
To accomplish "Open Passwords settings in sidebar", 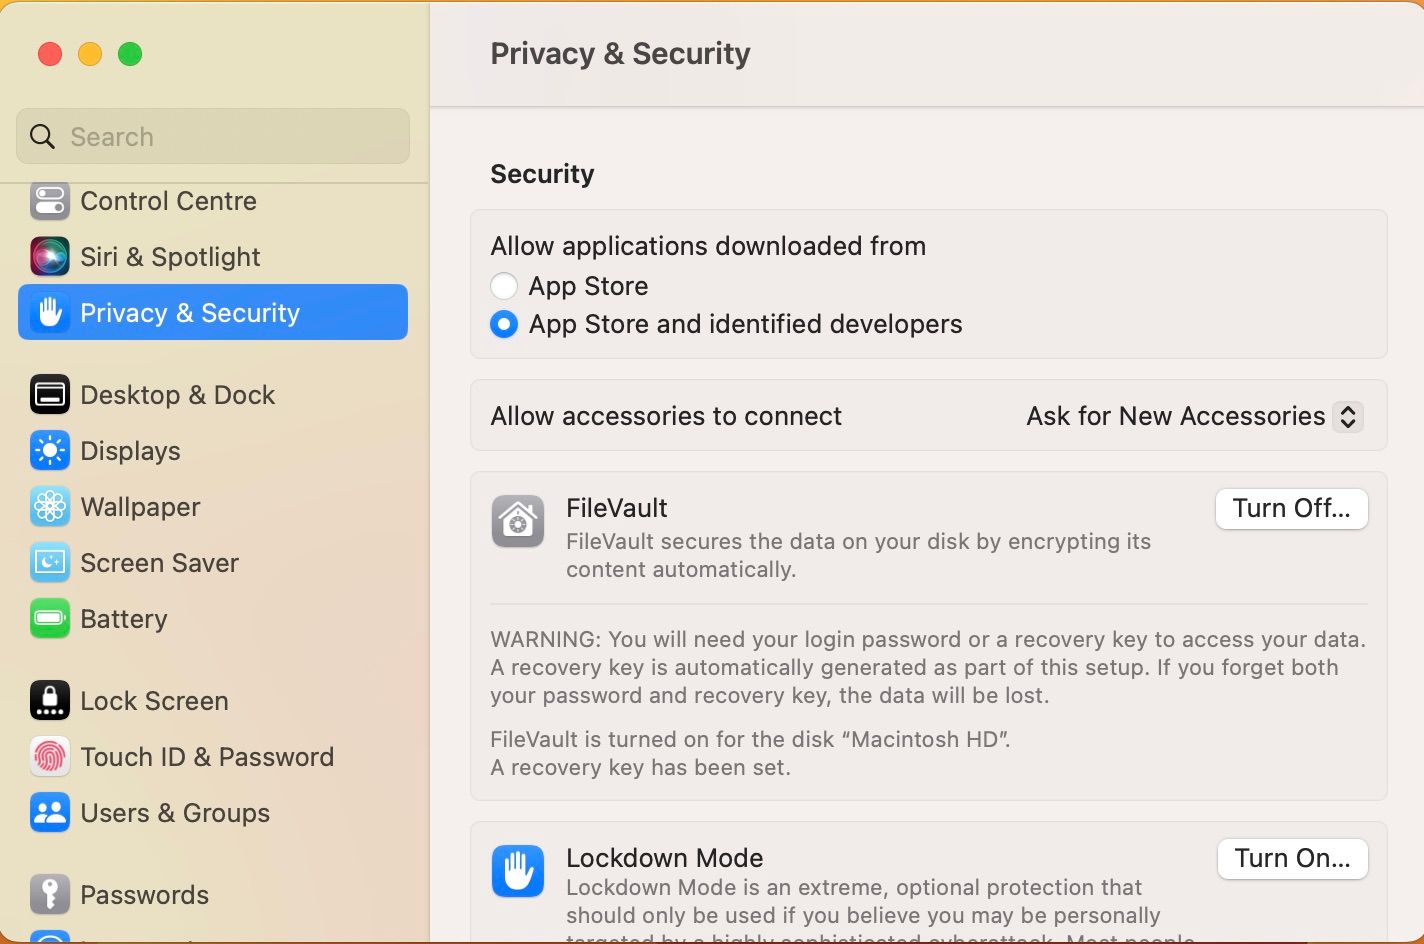I will [x=144, y=895].
